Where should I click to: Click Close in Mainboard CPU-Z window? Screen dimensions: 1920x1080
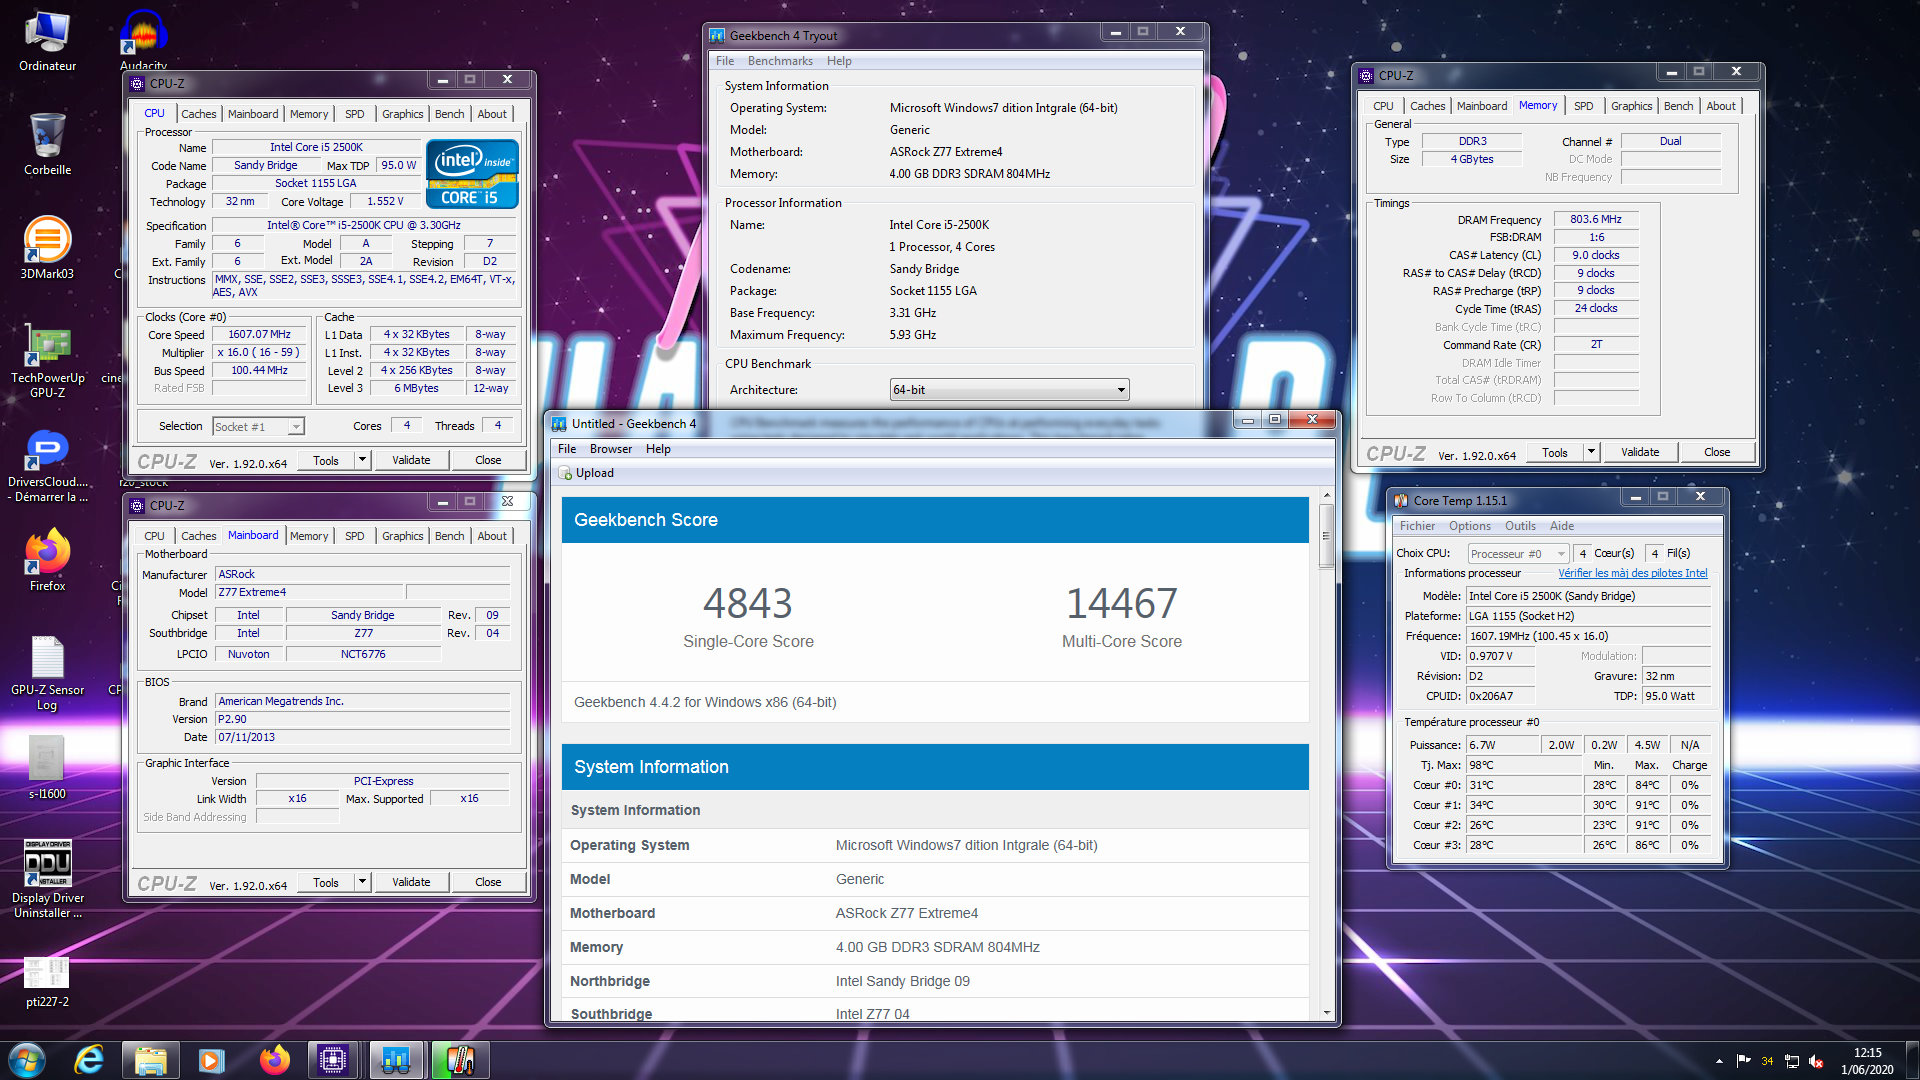point(488,882)
